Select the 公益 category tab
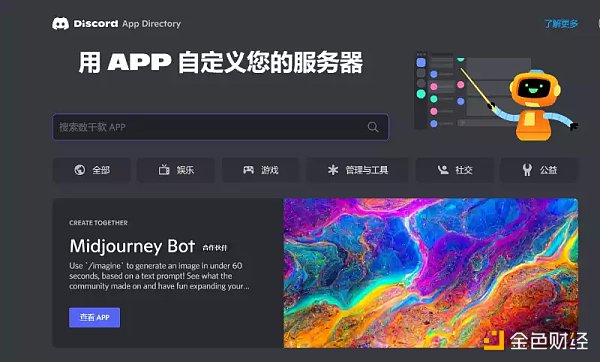Viewport: 600px width, 362px height. point(539,170)
